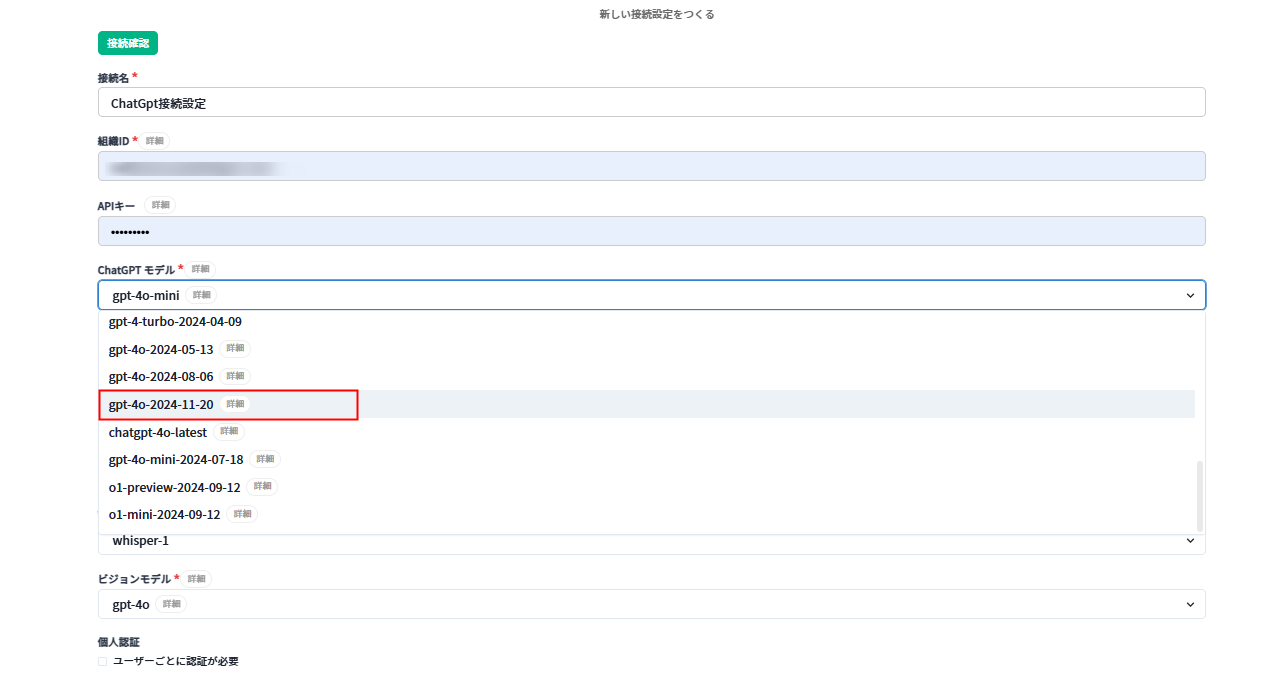Click 詳細 badge beside gpt-4o vision value
The width and height of the screenshot is (1266, 680).
(171, 605)
